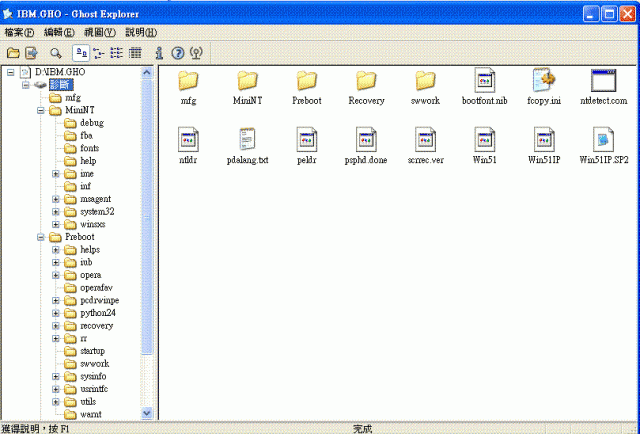Expand the winsxs tree folder
The image size is (640, 434).
pos(56,225)
